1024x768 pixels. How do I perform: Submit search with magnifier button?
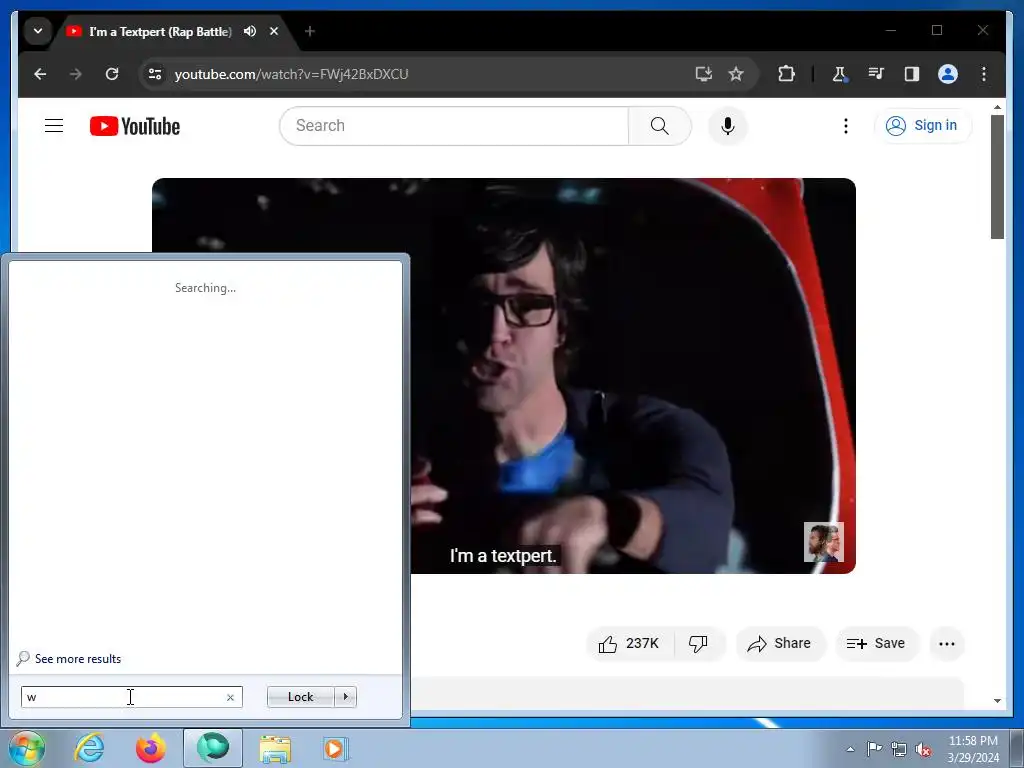(x=660, y=125)
